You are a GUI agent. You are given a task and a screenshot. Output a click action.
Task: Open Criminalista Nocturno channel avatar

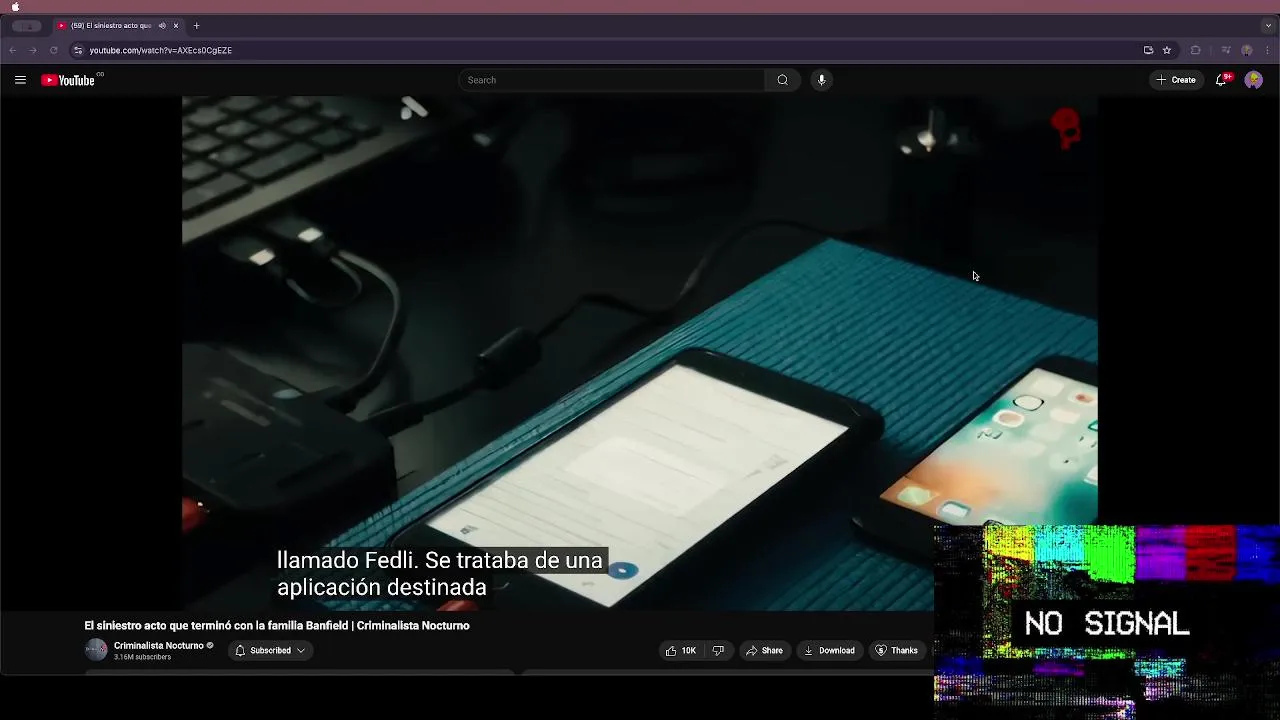[96, 650]
